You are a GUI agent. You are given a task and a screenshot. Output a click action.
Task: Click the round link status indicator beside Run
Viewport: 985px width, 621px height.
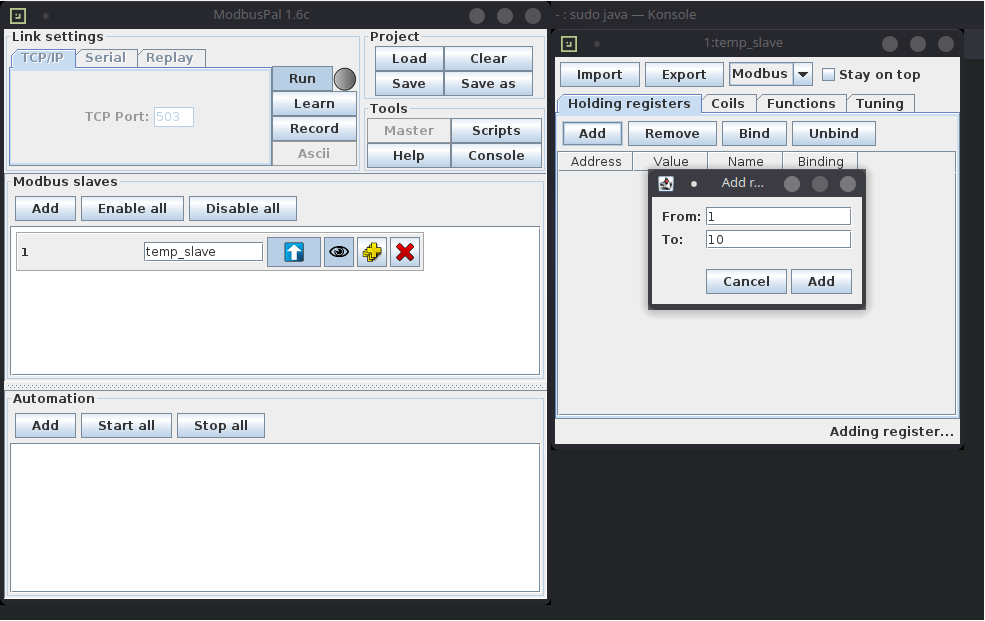tap(344, 79)
